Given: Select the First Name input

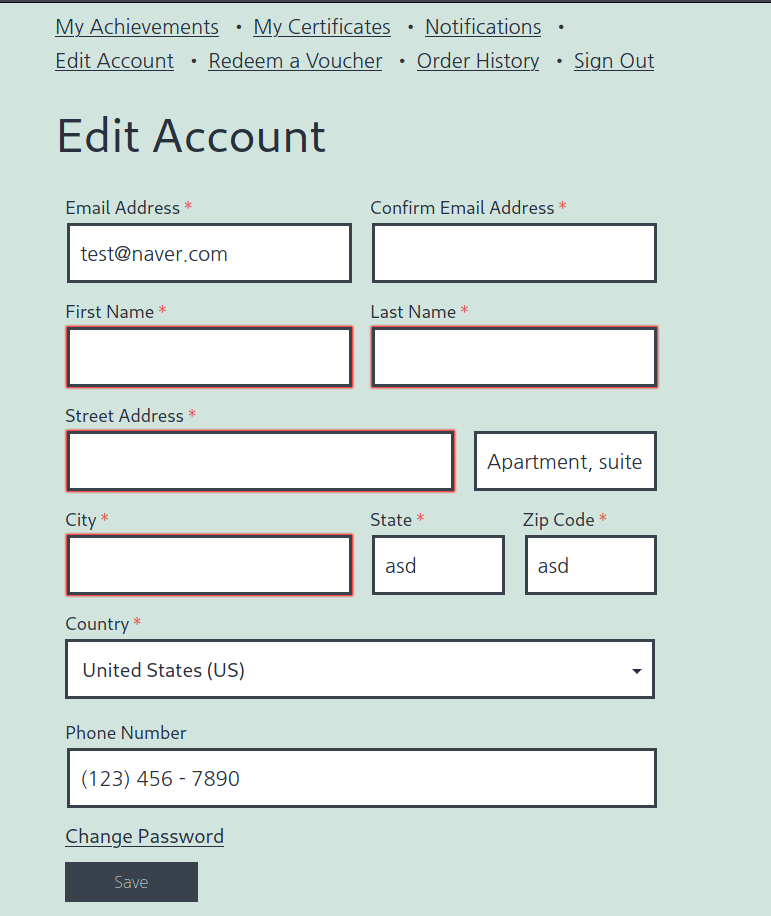Looking at the screenshot, I should pyautogui.click(x=210, y=357).
